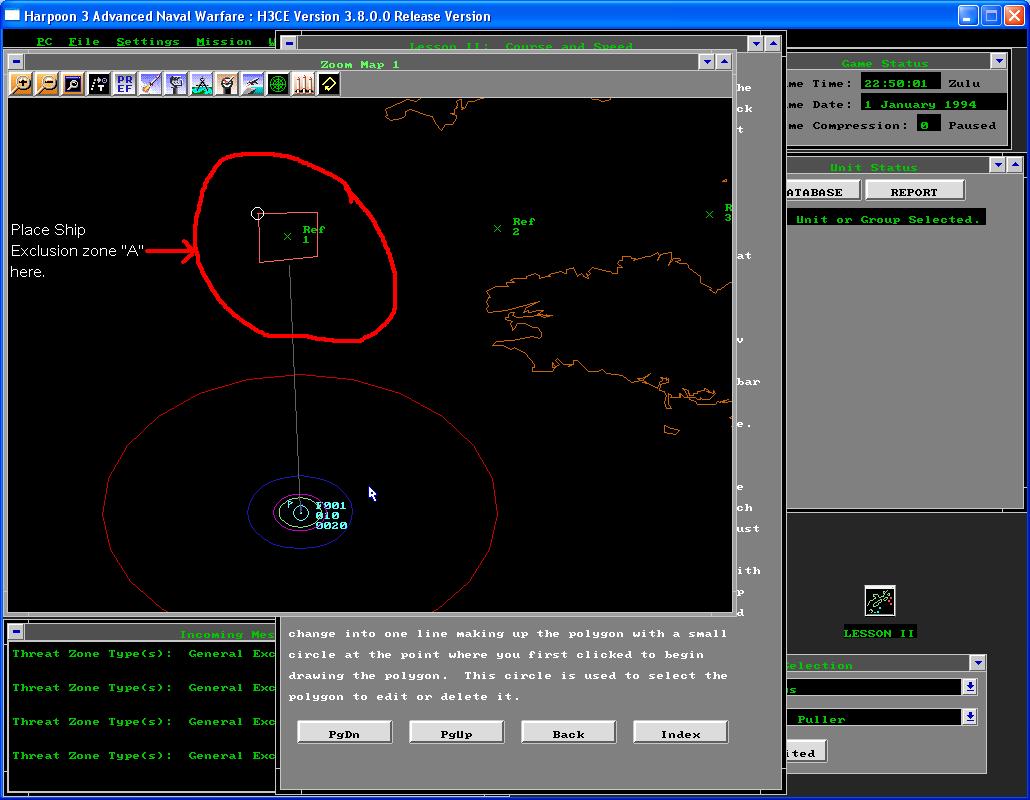Click the Zulu time zone label
The width and height of the screenshot is (1030, 800).
[x=964, y=83]
